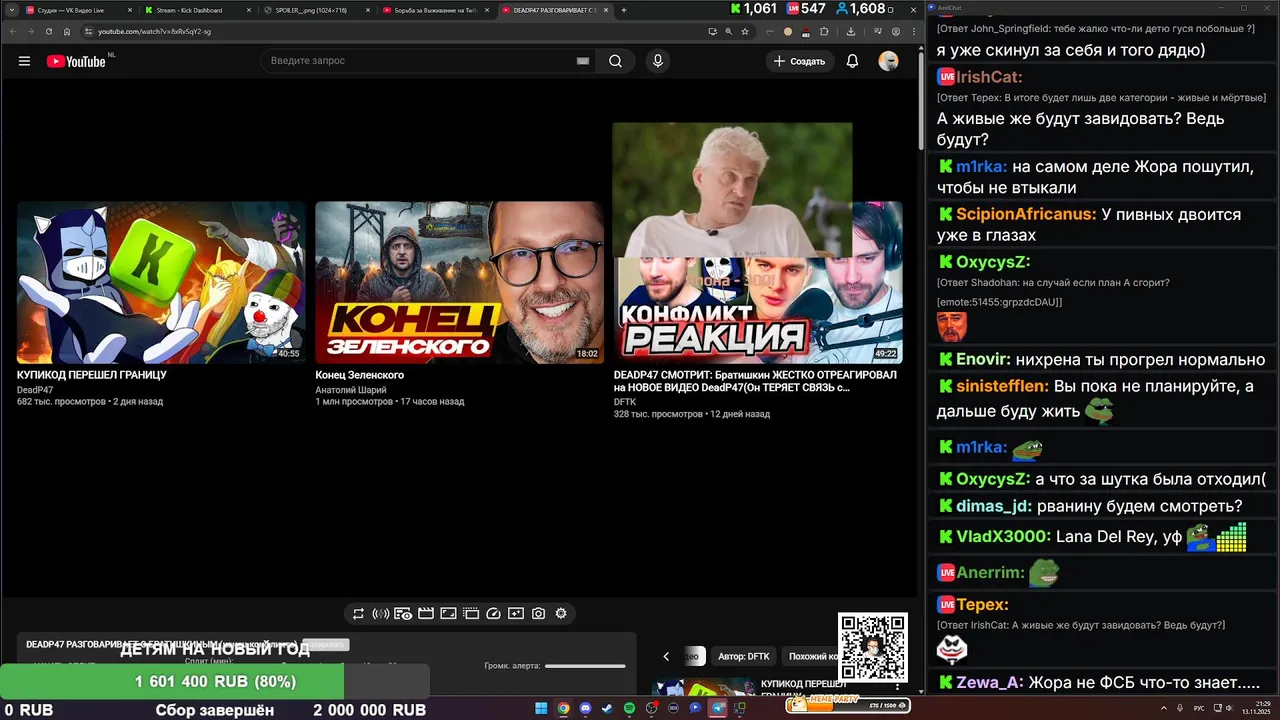This screenshot has height=720, width=1280.
Task: Open the КОНФЛИКТ РЕАКЦИЯ video thumbnail
Action: click(758, 283)
